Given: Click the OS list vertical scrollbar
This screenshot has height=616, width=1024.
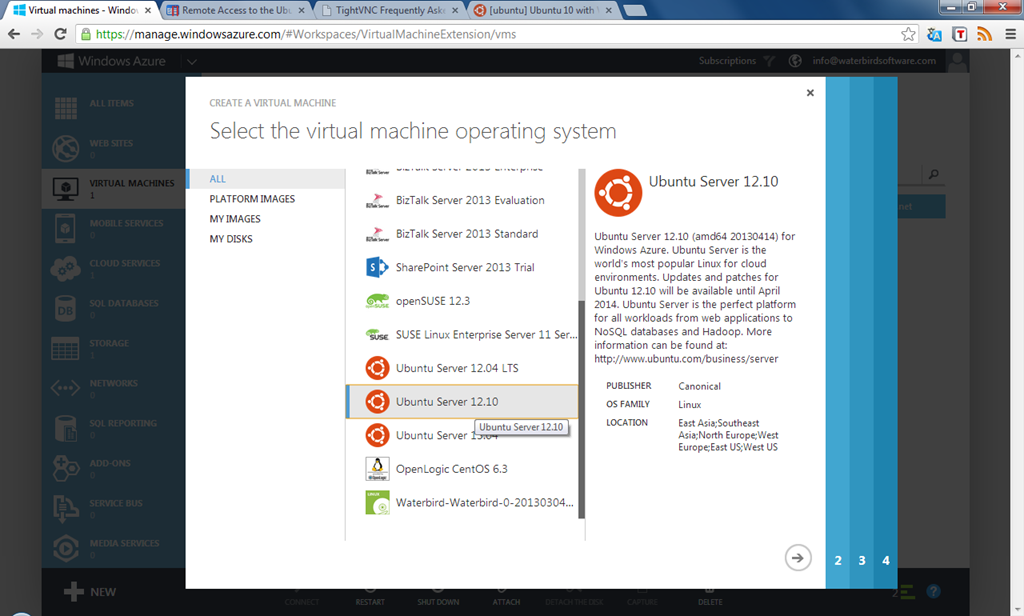Looking at the screenshot, I should [x=581, y=409].
